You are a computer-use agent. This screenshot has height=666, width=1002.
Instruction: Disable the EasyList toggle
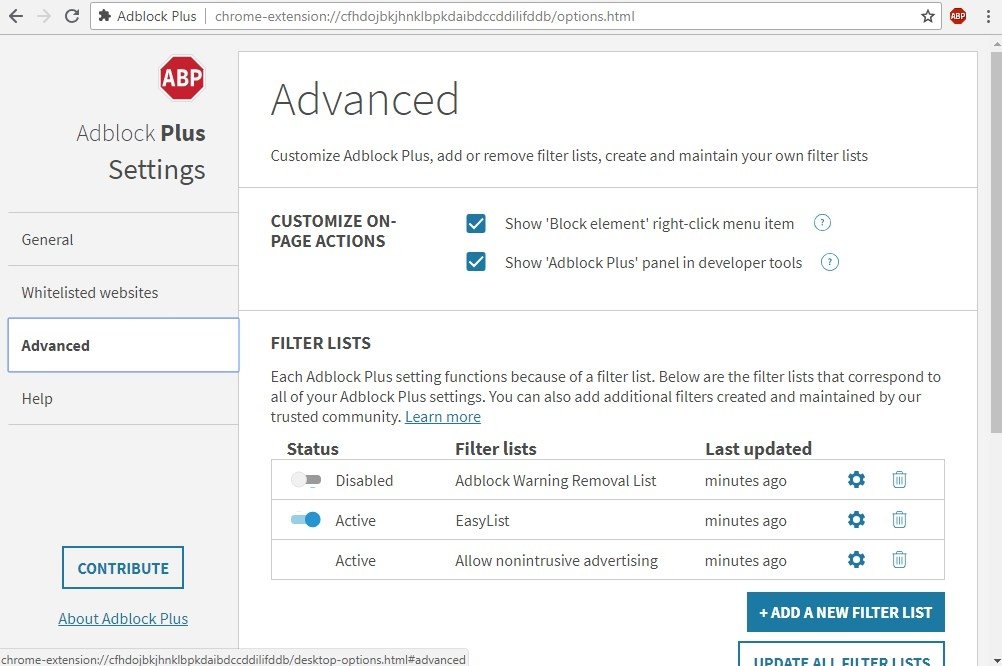(x=306, y=520)
